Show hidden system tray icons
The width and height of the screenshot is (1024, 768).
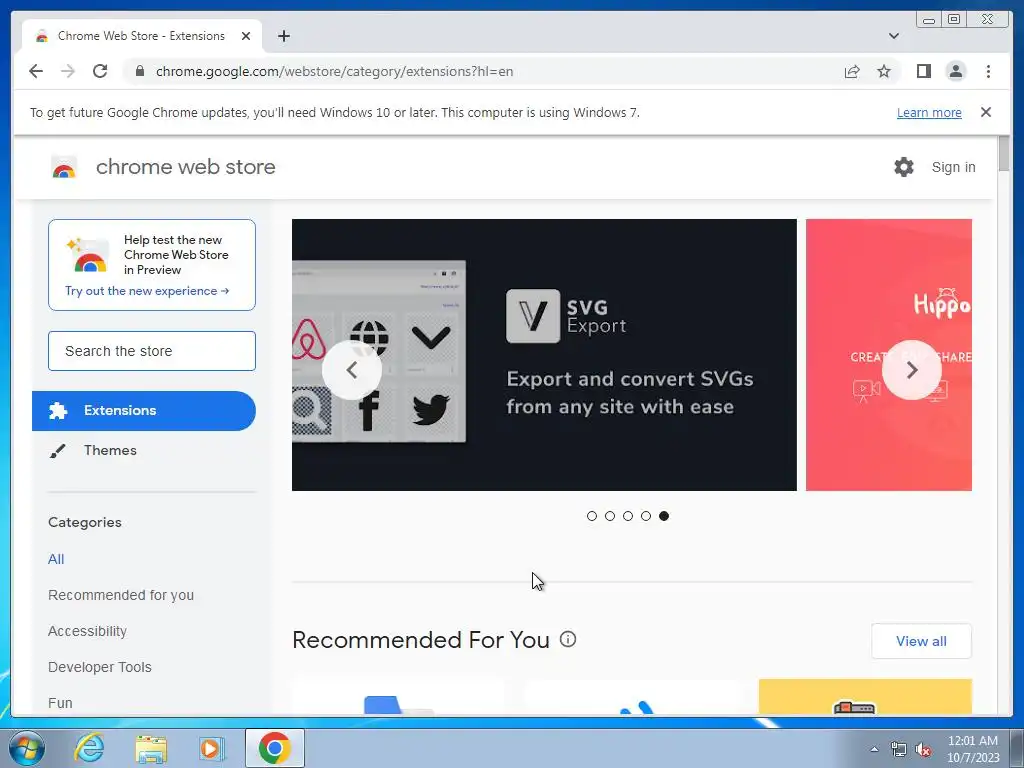[874, 749]
